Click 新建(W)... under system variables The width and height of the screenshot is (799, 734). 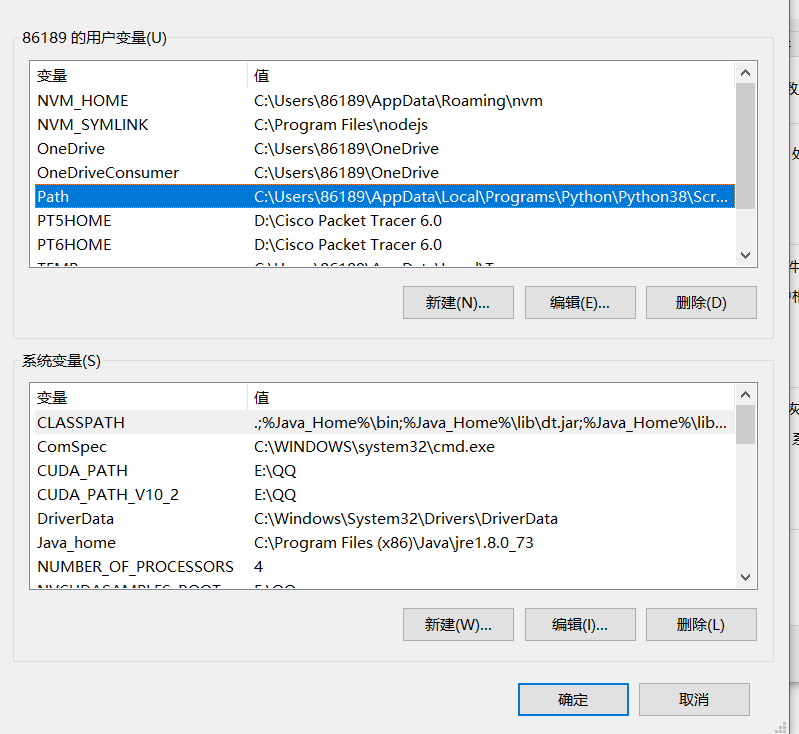(458, 624)
